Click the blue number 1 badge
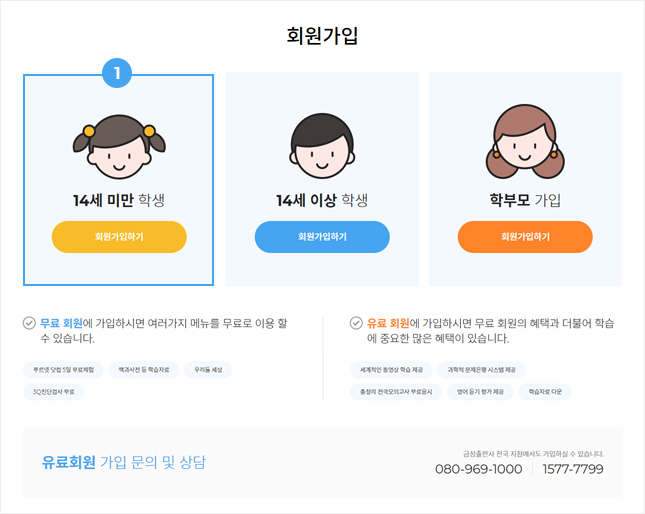Image resolution: width=645 pixels, height=514 pixels. pyautogui.click(x=117, y=73)
